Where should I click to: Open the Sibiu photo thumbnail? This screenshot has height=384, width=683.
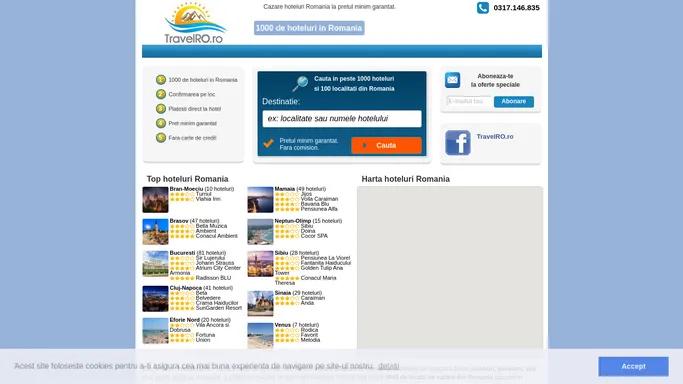(260, 264)
